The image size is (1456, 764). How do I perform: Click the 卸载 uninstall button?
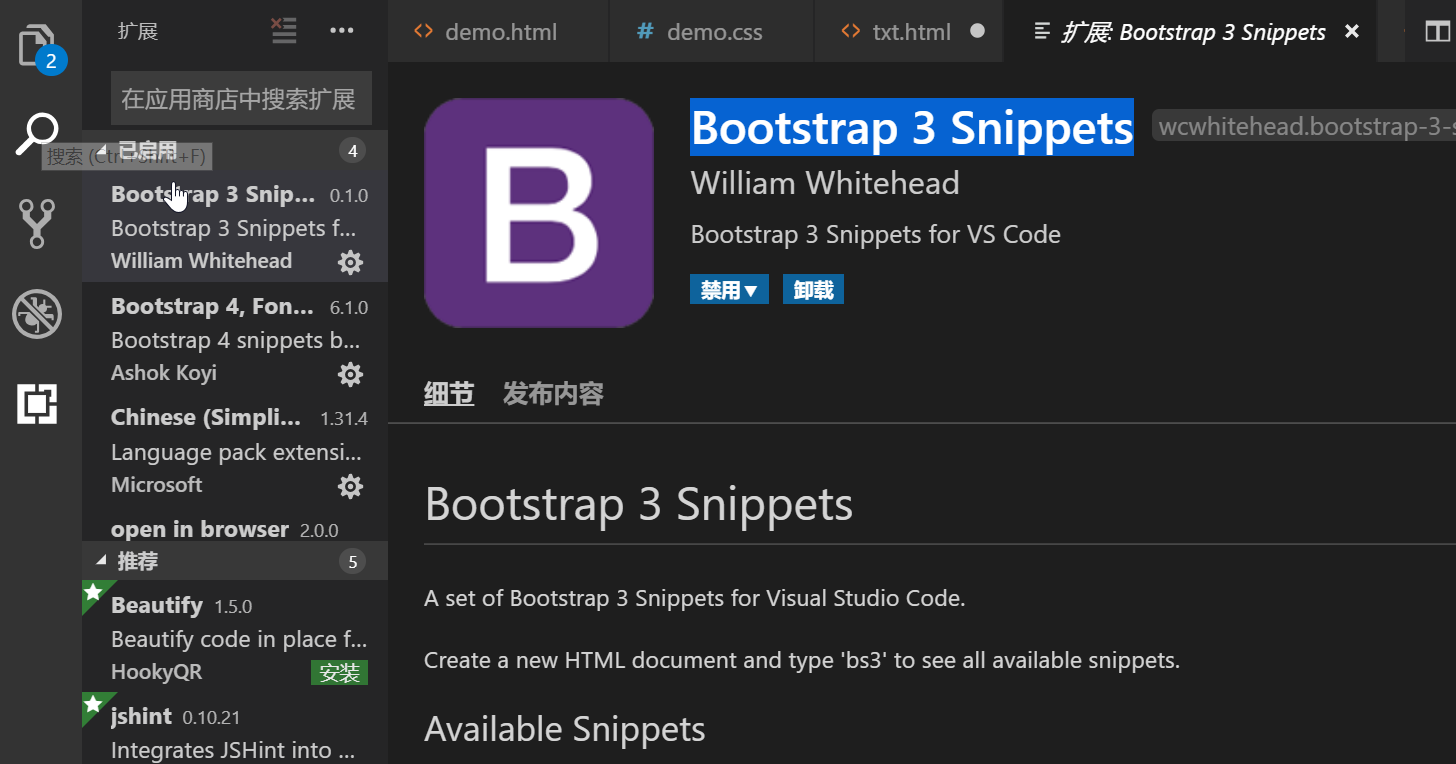coord(813,290)
